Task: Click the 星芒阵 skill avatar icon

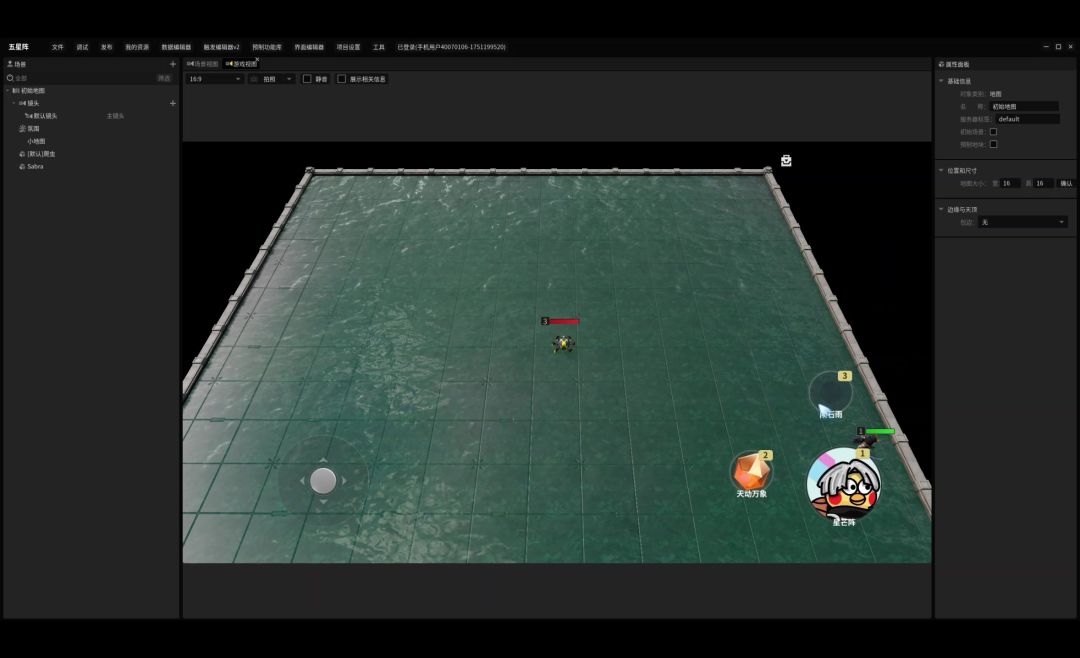Action: [x=843, y=485]
